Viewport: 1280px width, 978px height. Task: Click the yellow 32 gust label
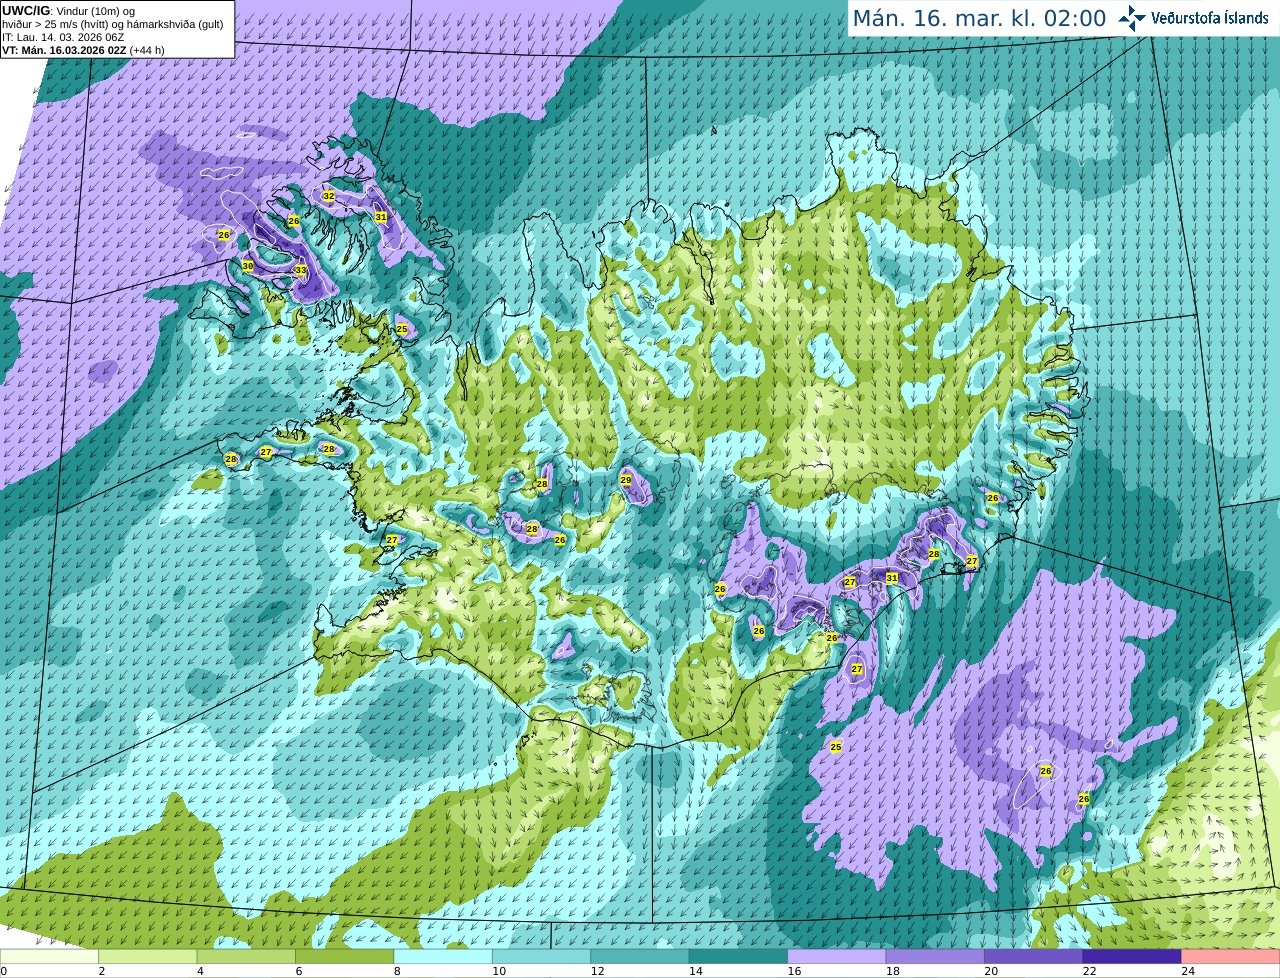pyautogui.click(x=328, y=196)
